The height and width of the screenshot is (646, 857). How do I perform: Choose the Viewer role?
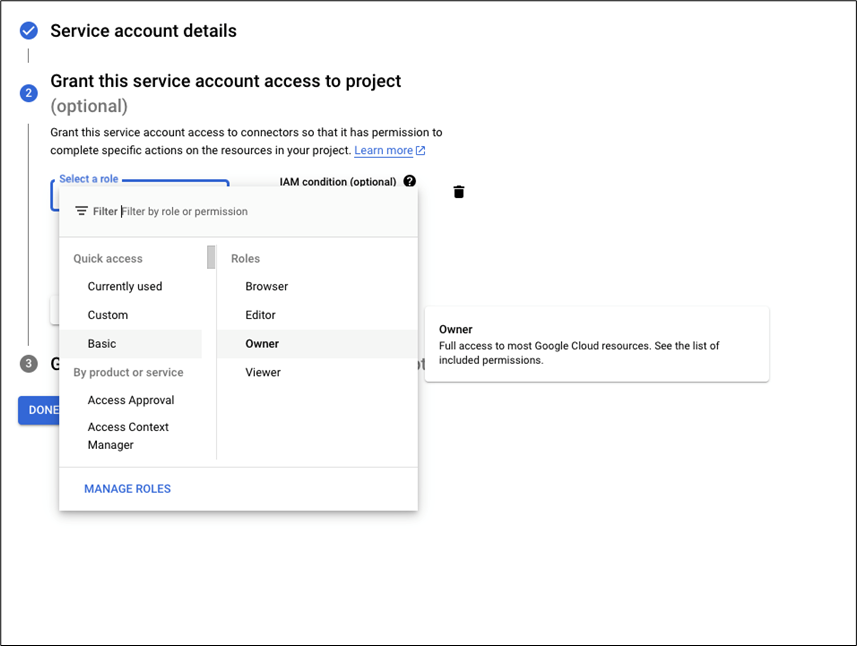pyautogui.click(x=262, y=372)
